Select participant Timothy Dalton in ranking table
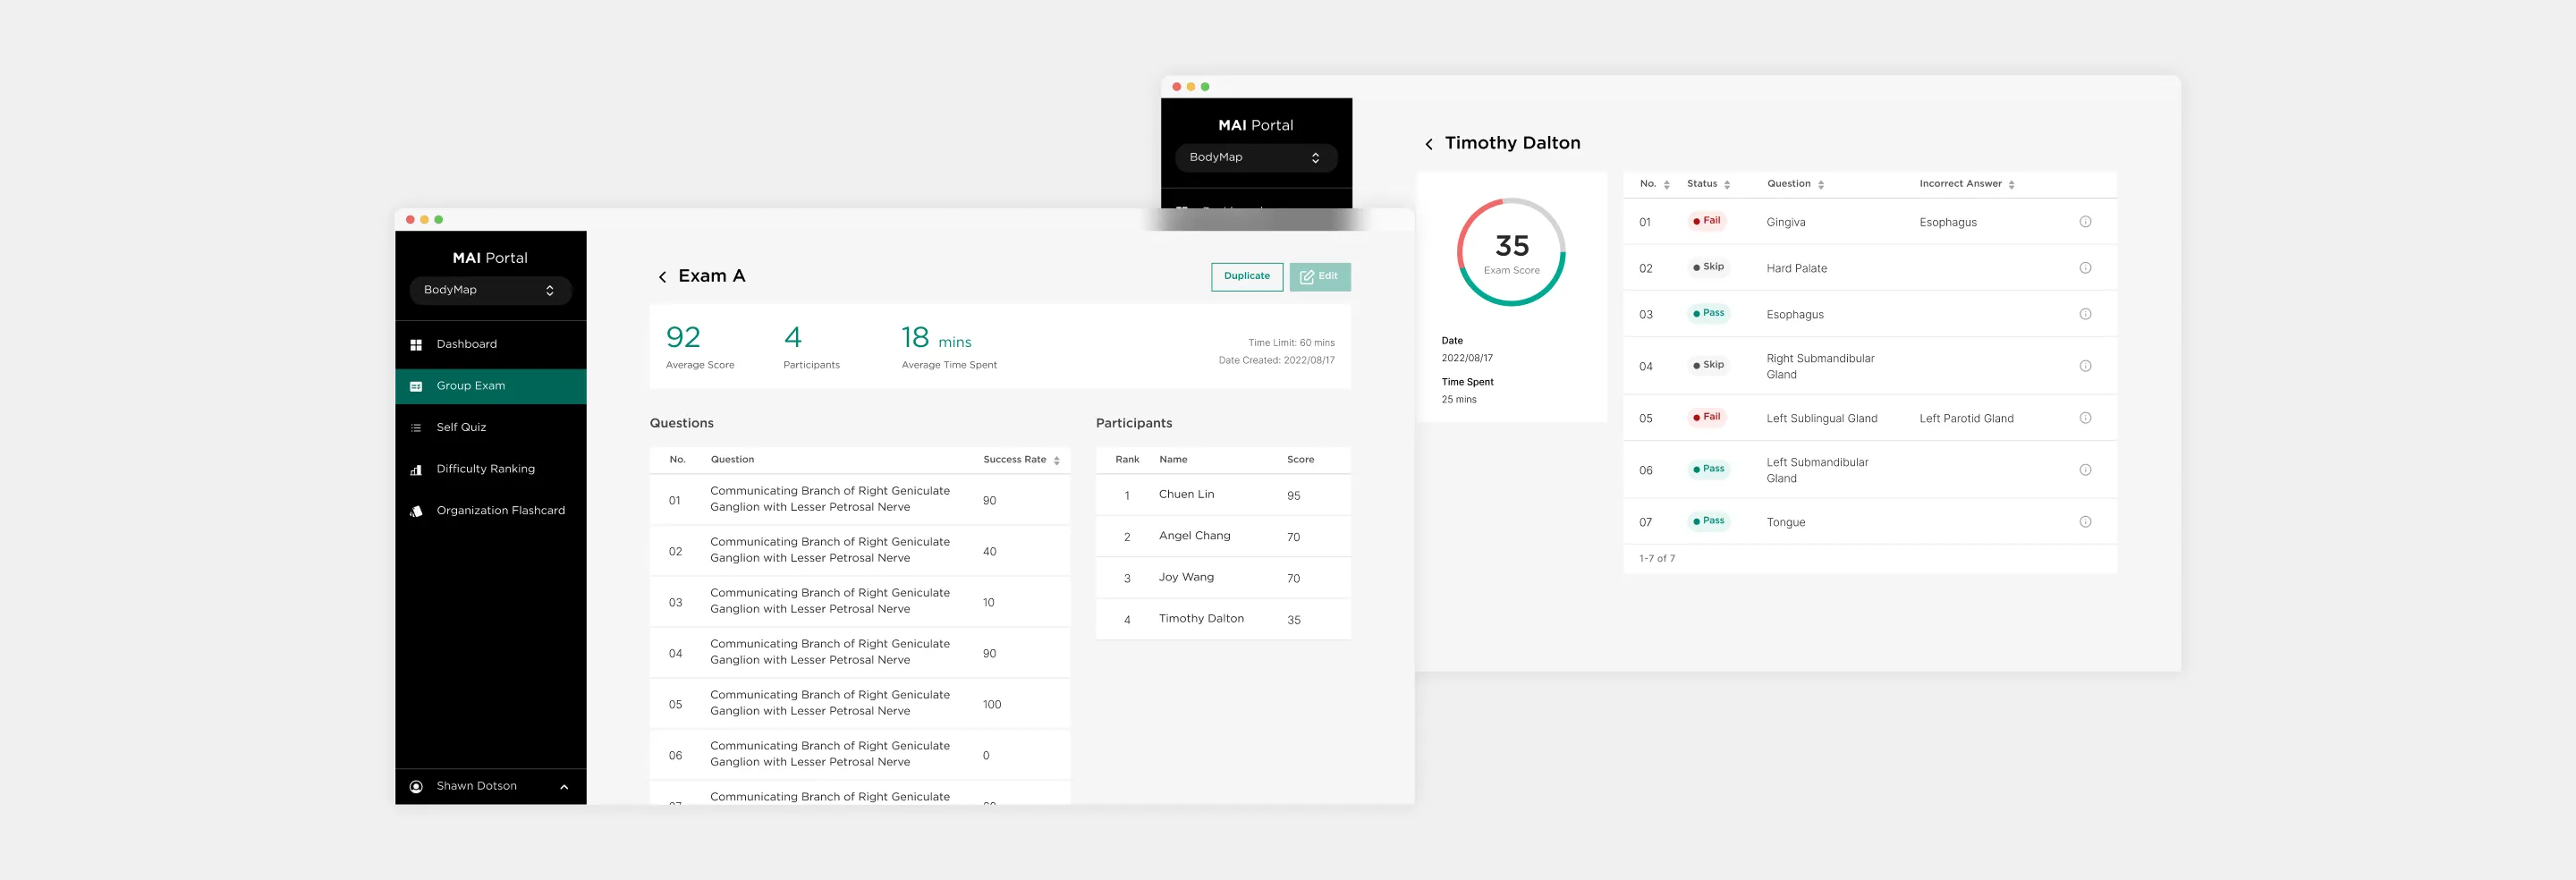This screenshot has height=880, width=2576. click(1201, 619)
